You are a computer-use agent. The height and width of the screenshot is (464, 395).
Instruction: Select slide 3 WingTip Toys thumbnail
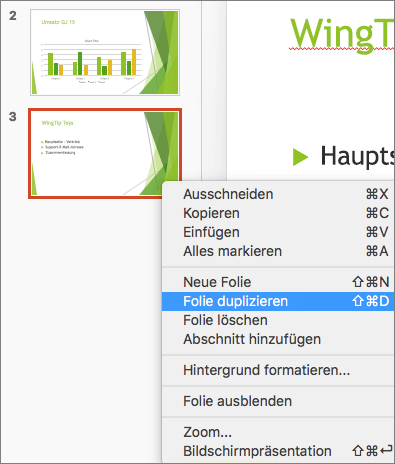(x=105, y=153)
